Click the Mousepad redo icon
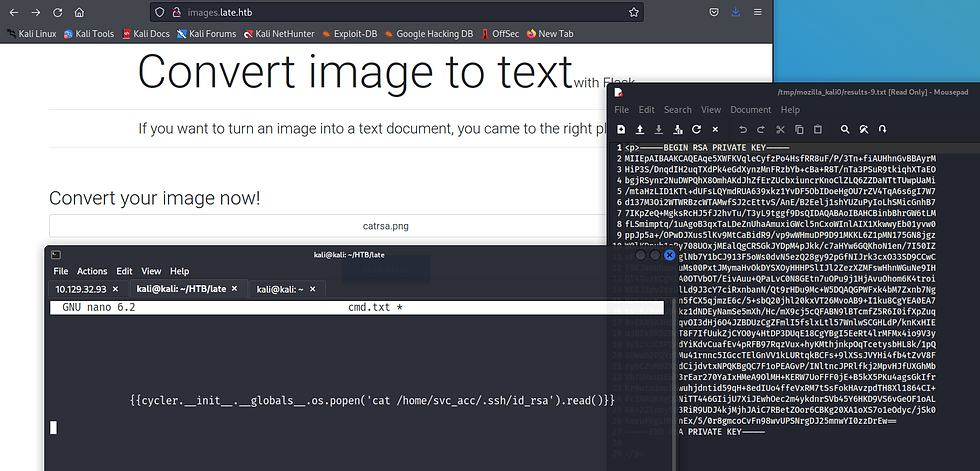 (x=761, y=129)
